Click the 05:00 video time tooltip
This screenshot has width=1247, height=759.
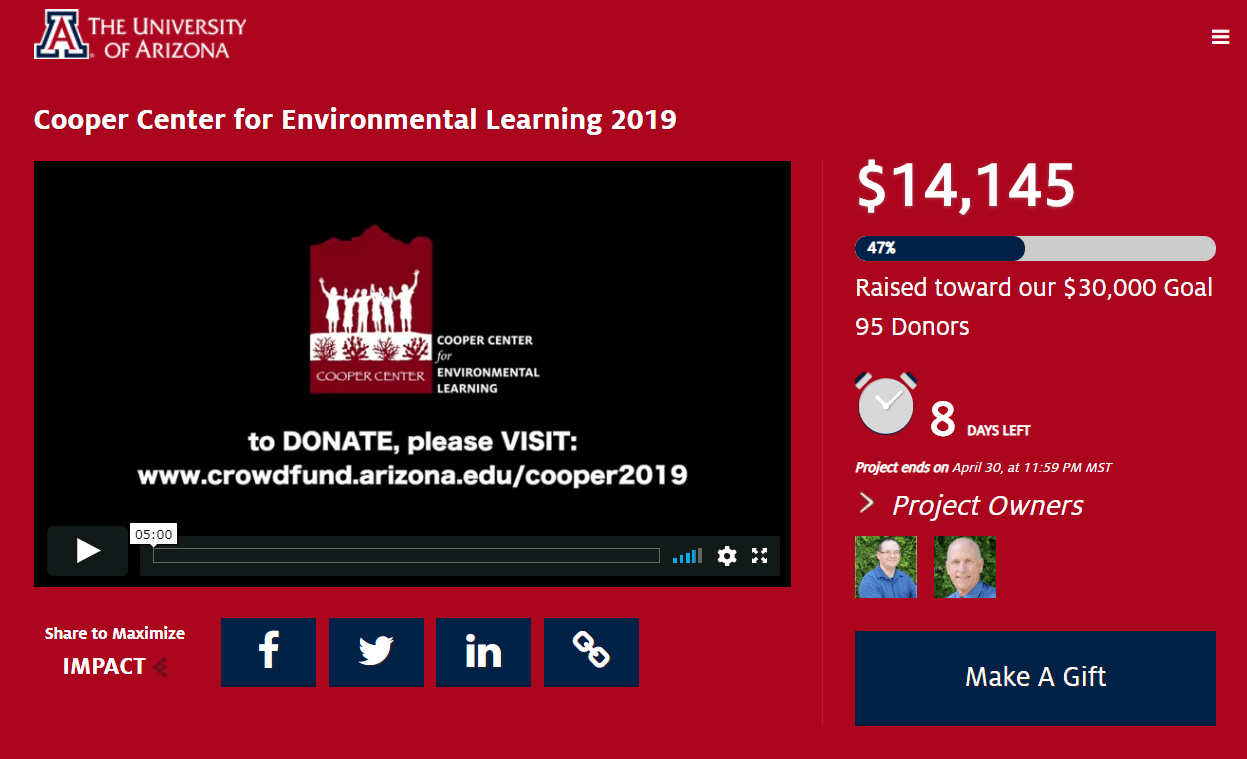click(154, 534)
